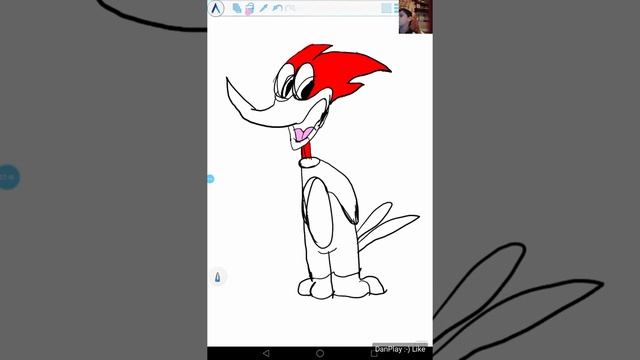
Task: Select the paint bucket fill tool
Action: (x=249, y=9)
